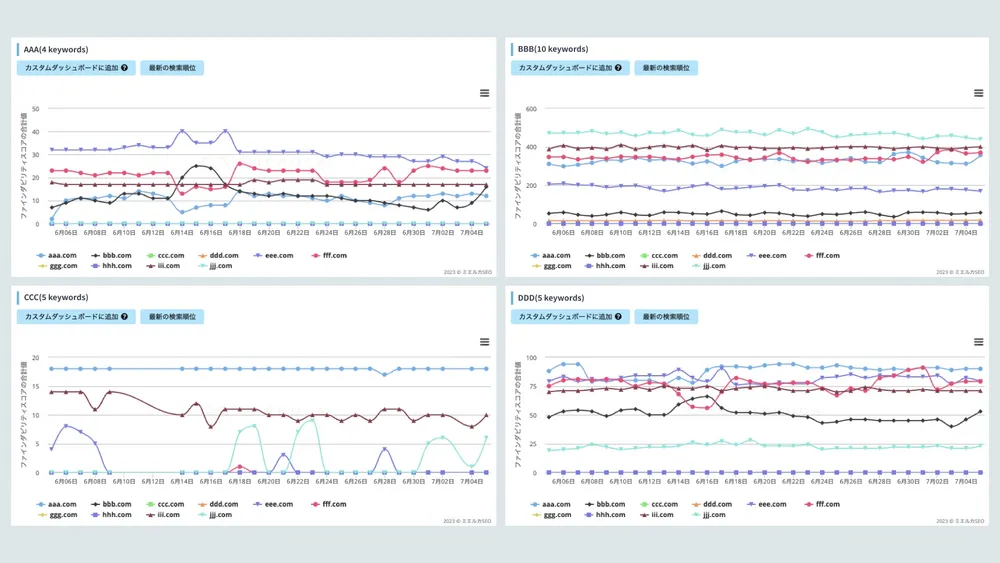Click 最新の検索順位 button in the CCC panel

pyautogui.click(x=172, y=317)
